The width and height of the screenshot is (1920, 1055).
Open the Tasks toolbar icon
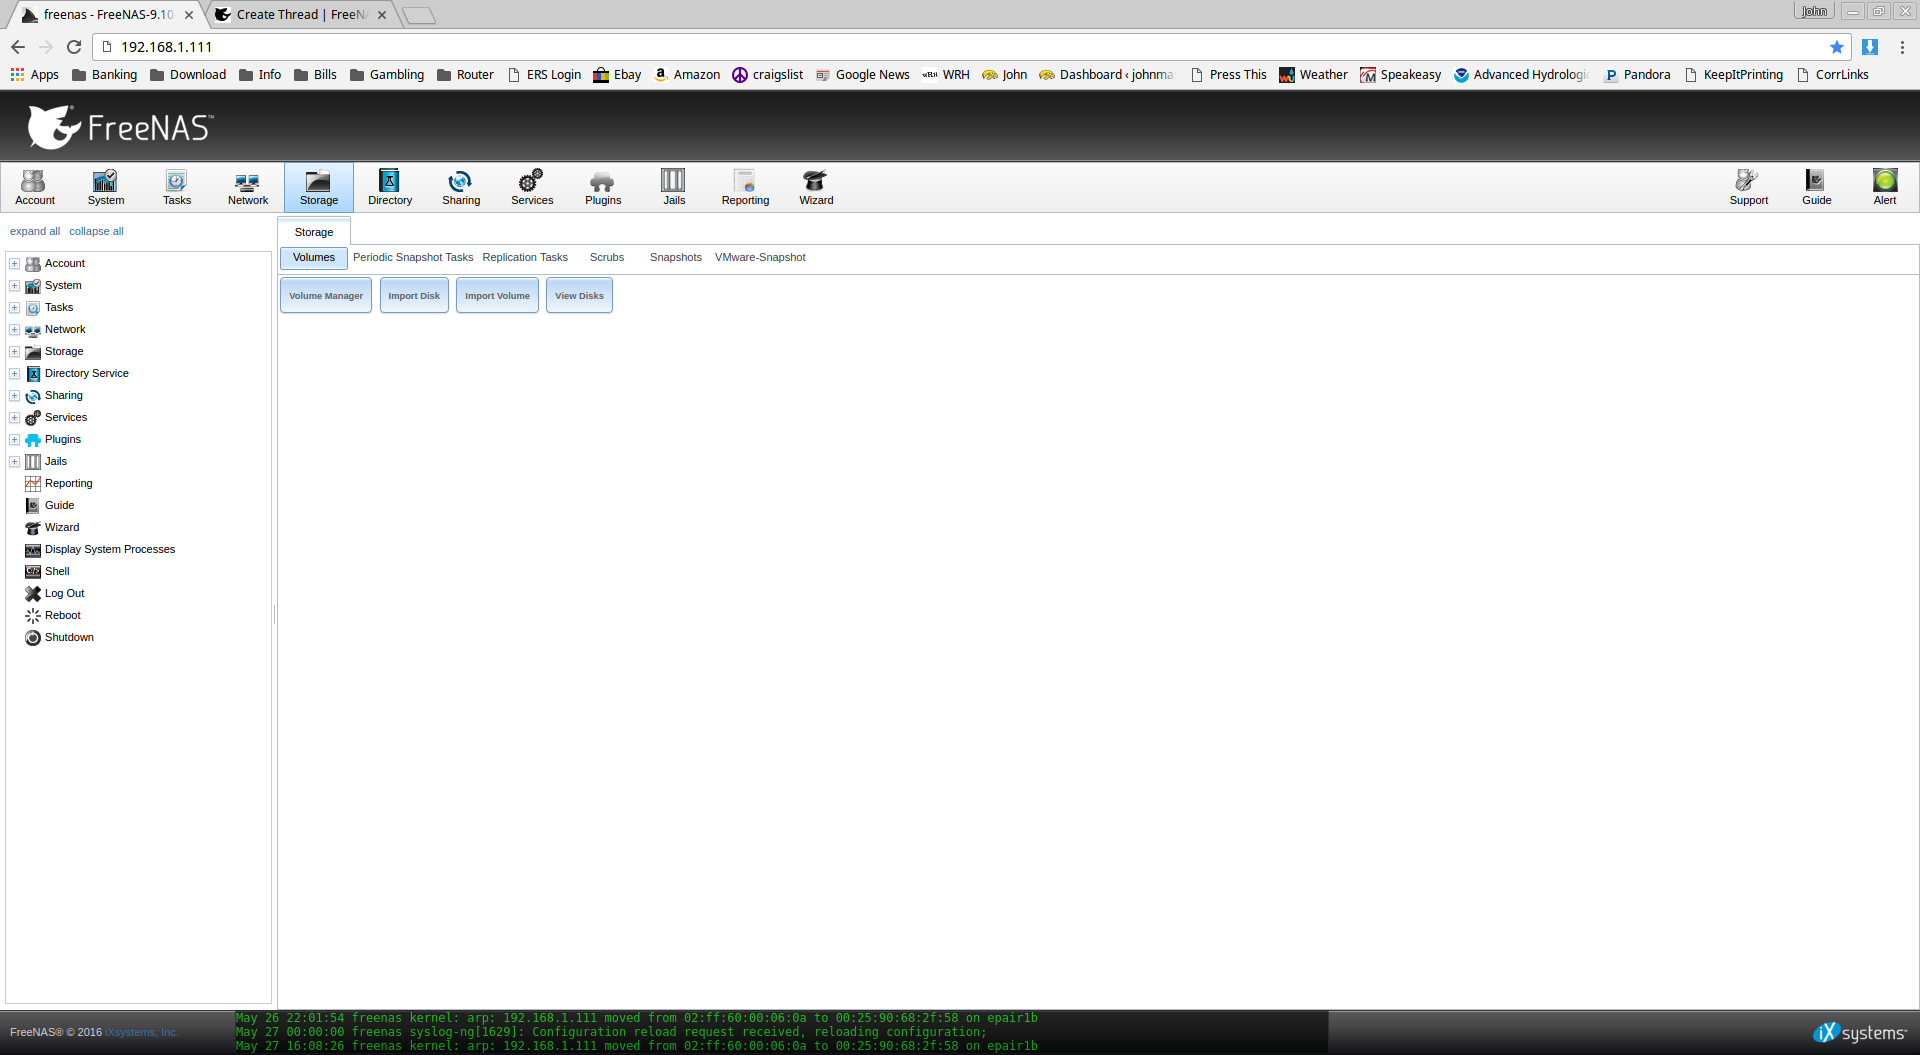click(177, 187)
